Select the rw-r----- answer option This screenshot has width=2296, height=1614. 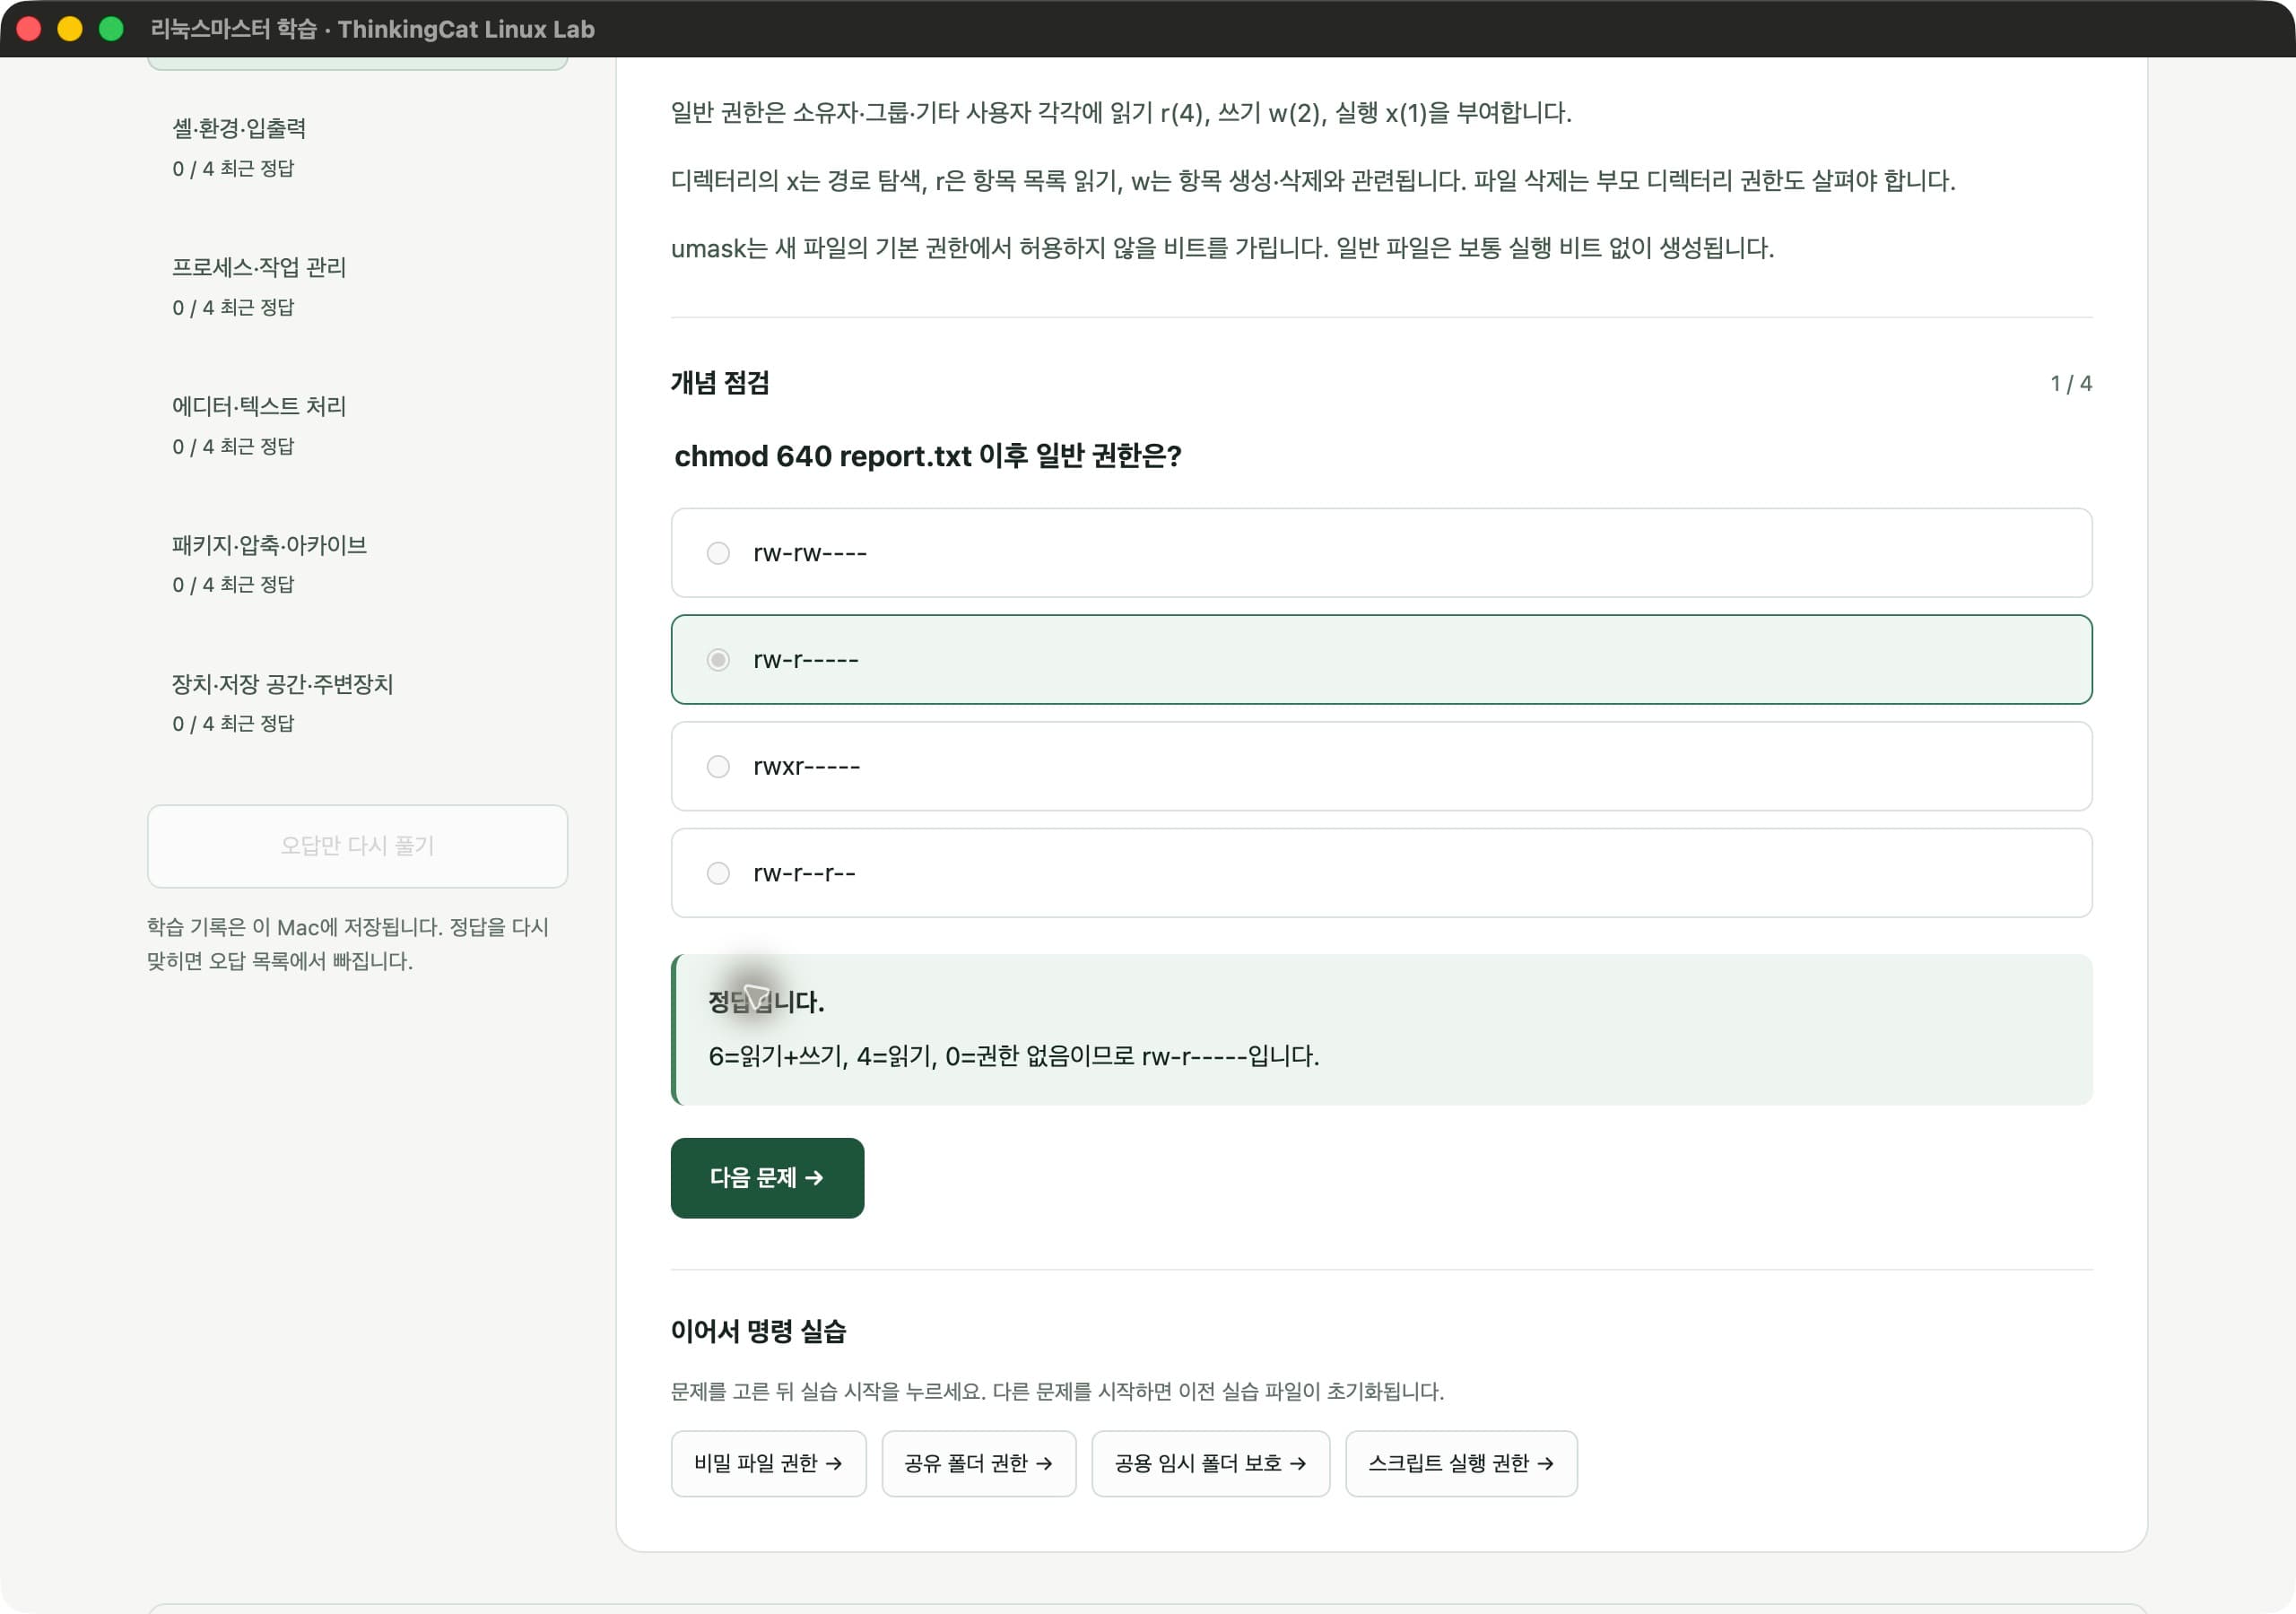(x=1381, y=660)
